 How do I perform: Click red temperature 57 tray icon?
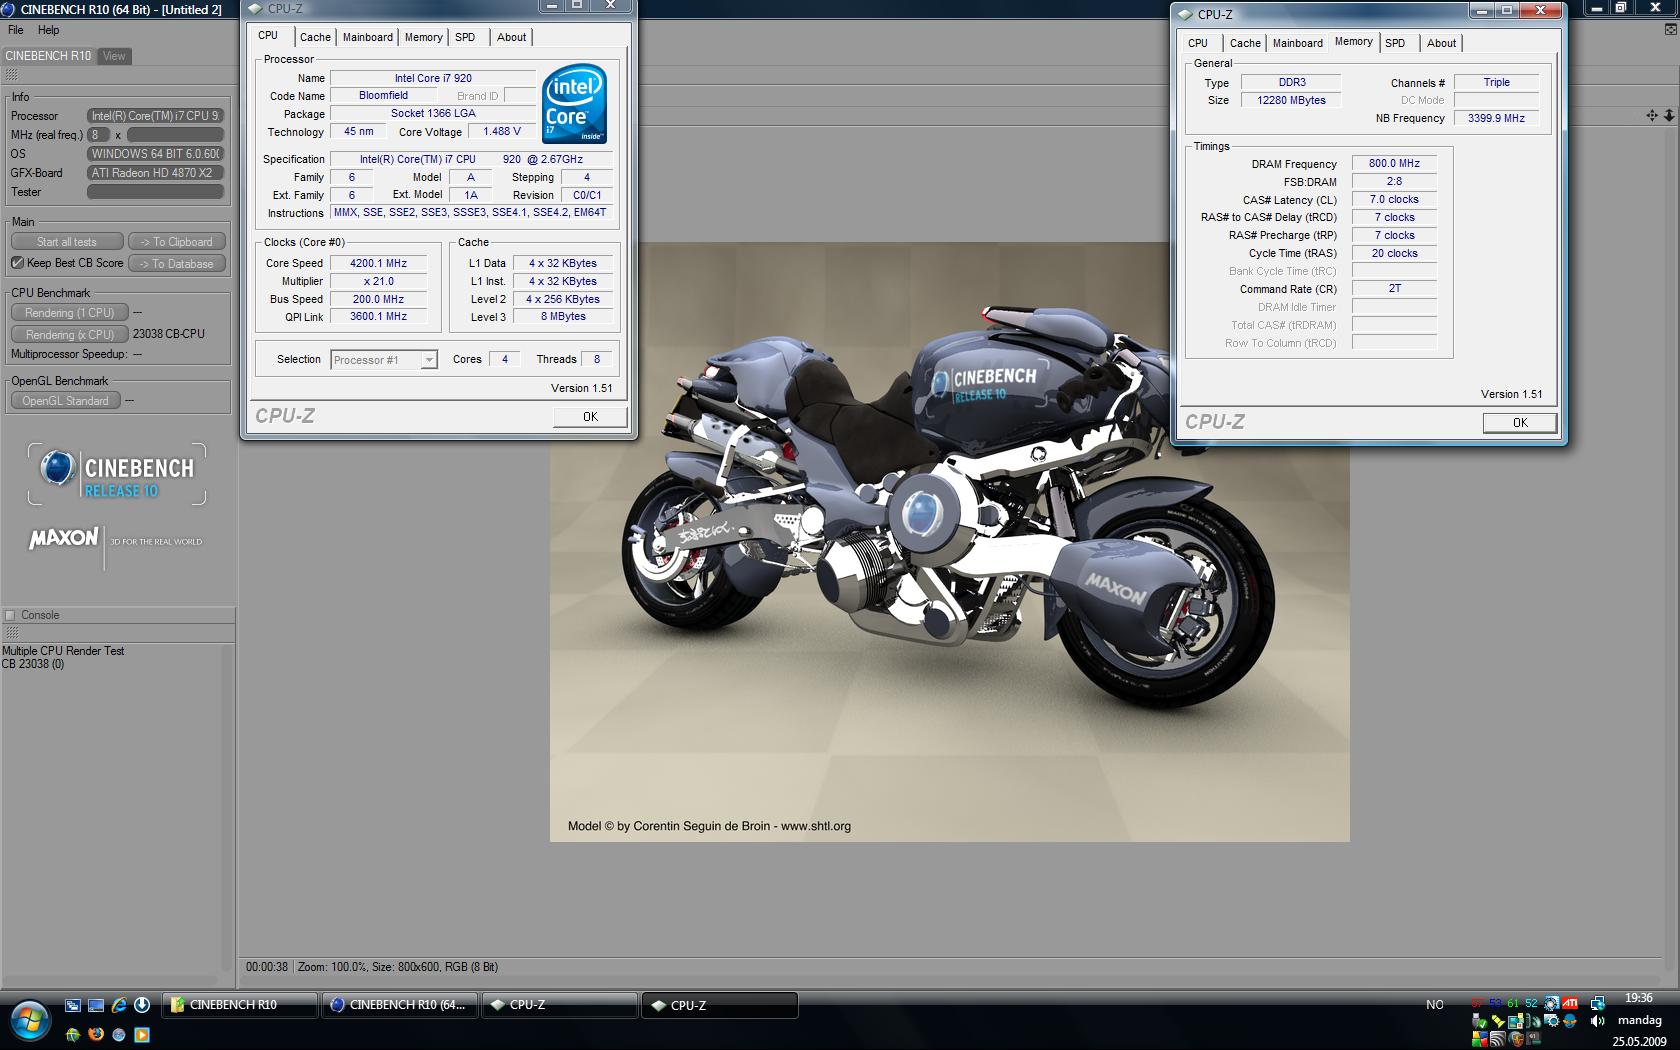(x=1478, y=1003)
